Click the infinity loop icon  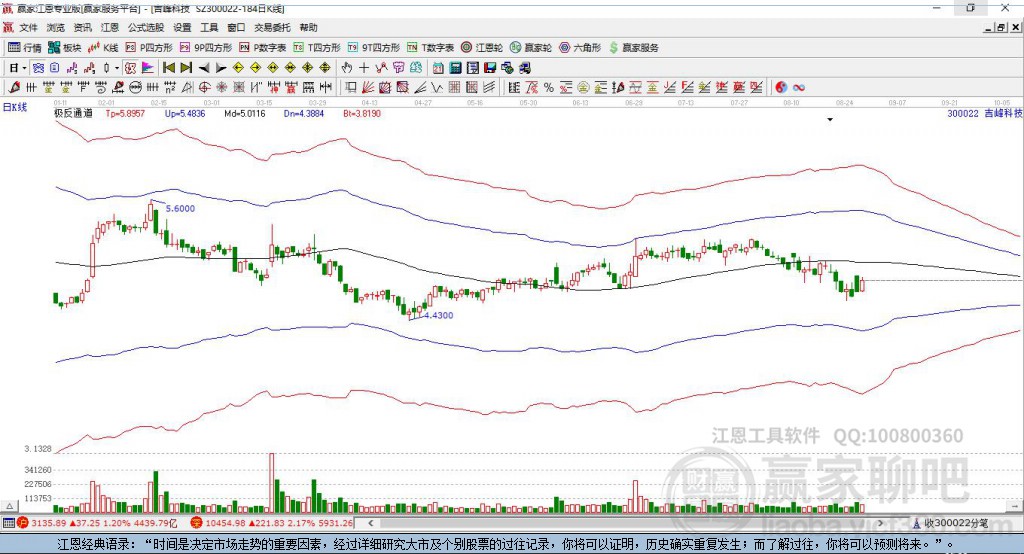(x=799, y=88)
